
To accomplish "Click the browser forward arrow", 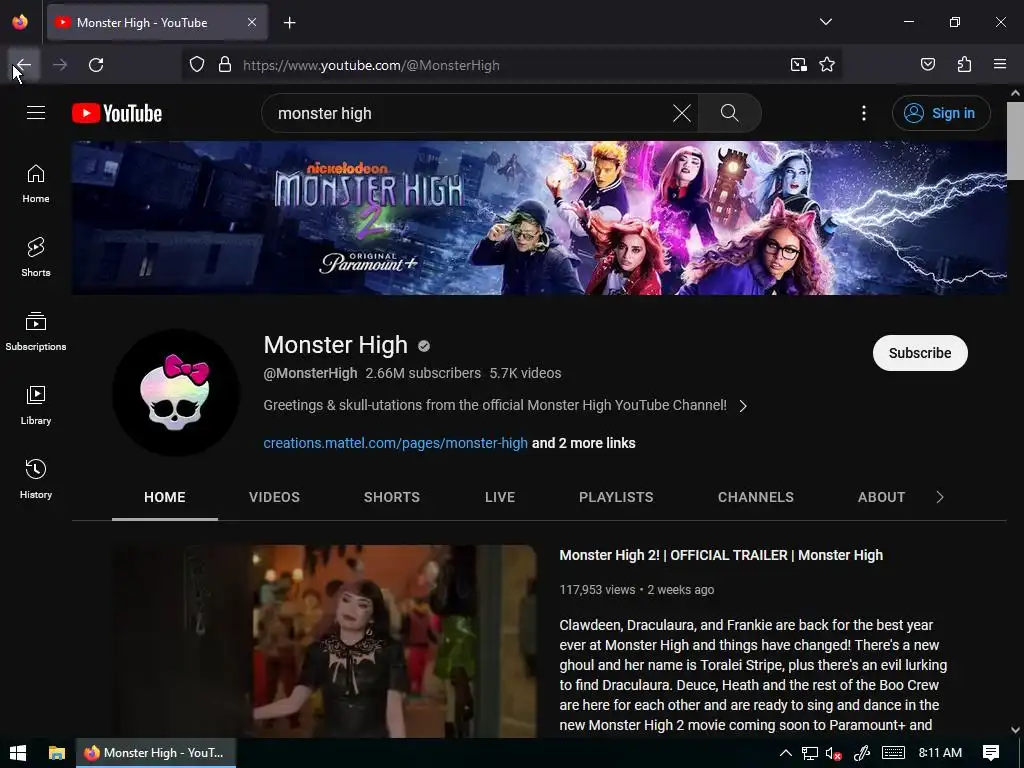I will pyautogui.click(x=60, y=65).
